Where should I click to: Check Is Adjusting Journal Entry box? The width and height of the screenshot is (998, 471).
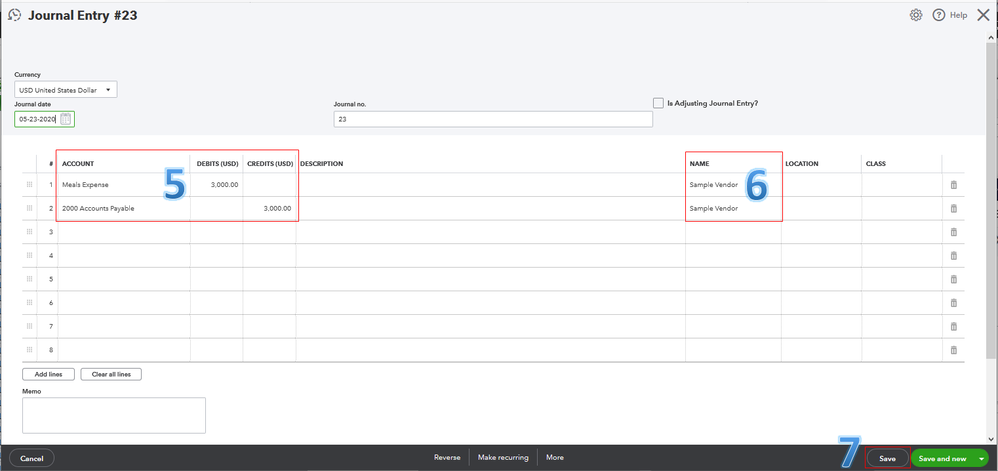click(x=658, y=102)
